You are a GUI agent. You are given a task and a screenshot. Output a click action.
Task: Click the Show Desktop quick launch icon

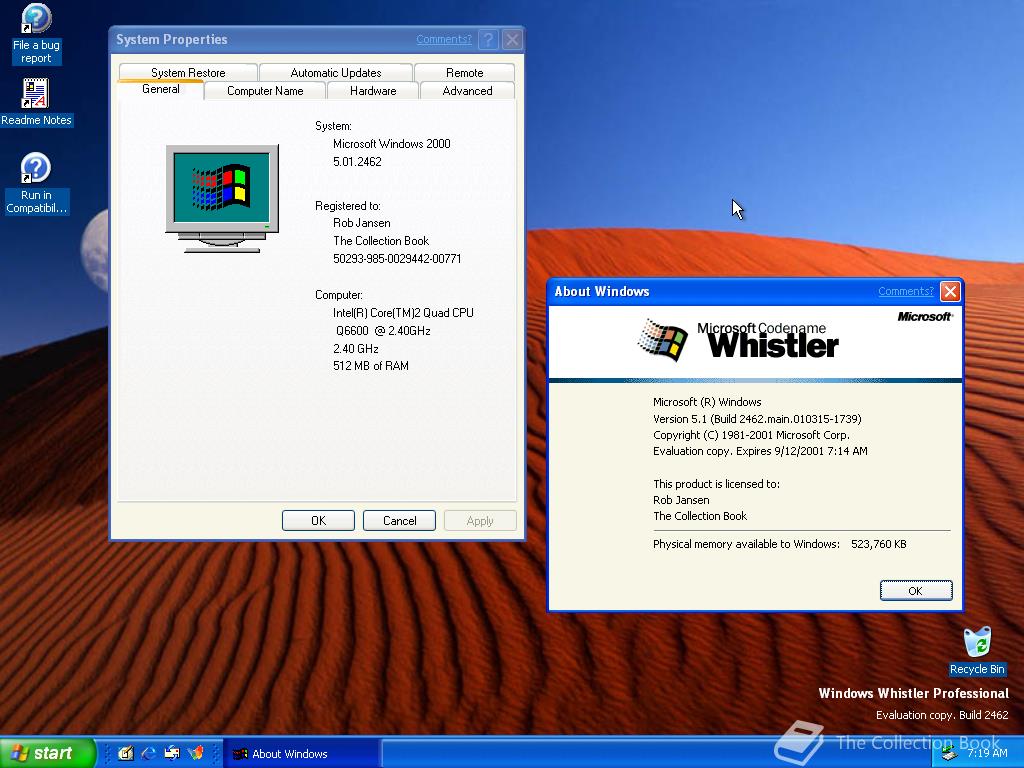tap(125, 753)
